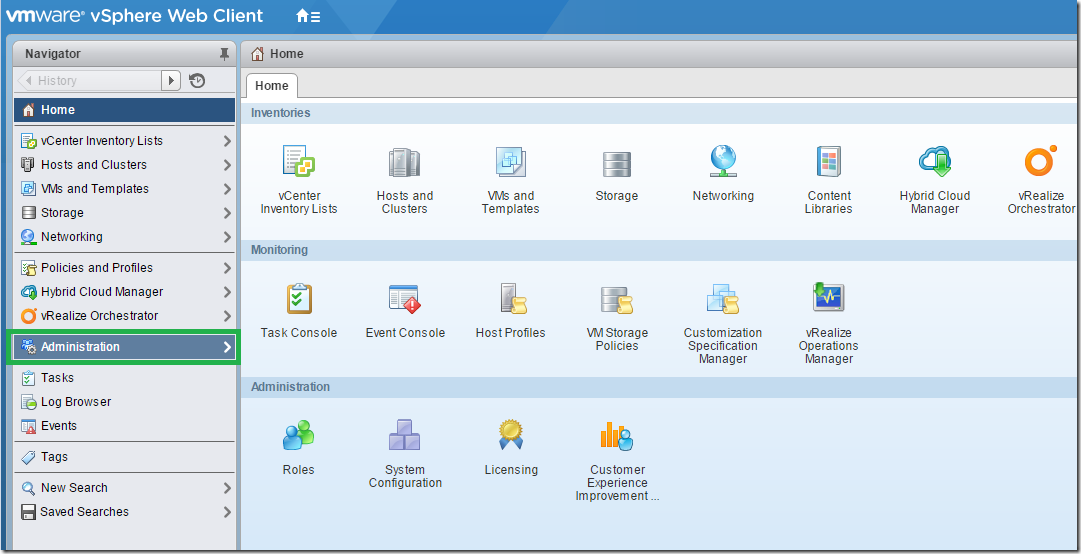
Task: Expand the Storage chevron in the Navigator
Action: tap(227, 214)
